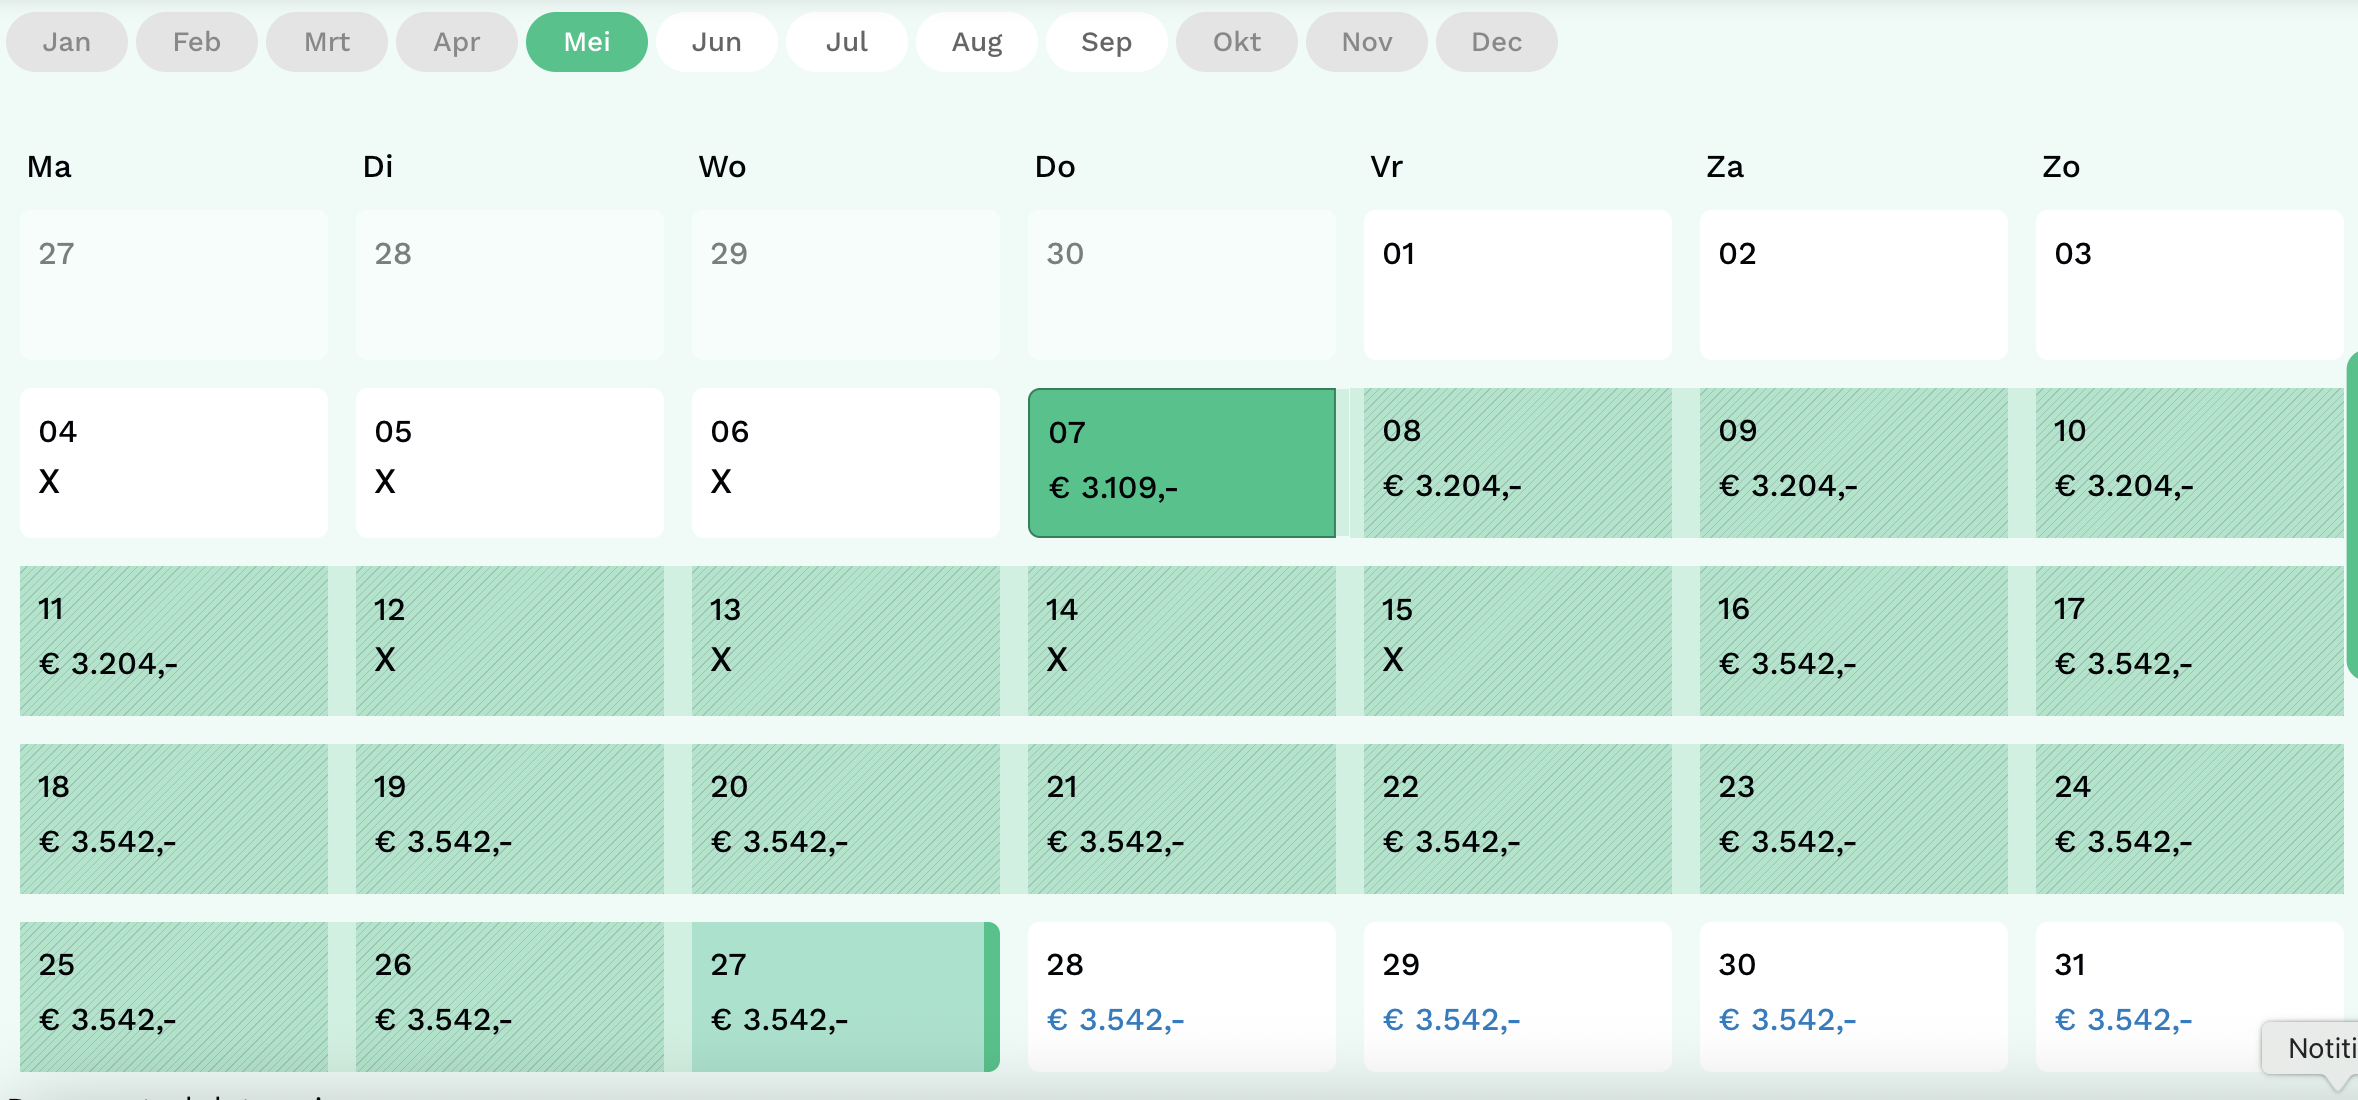Select day 22 priced € 3.542
Viewport: 2358px width, 1100px height.
click(1517, 818)
